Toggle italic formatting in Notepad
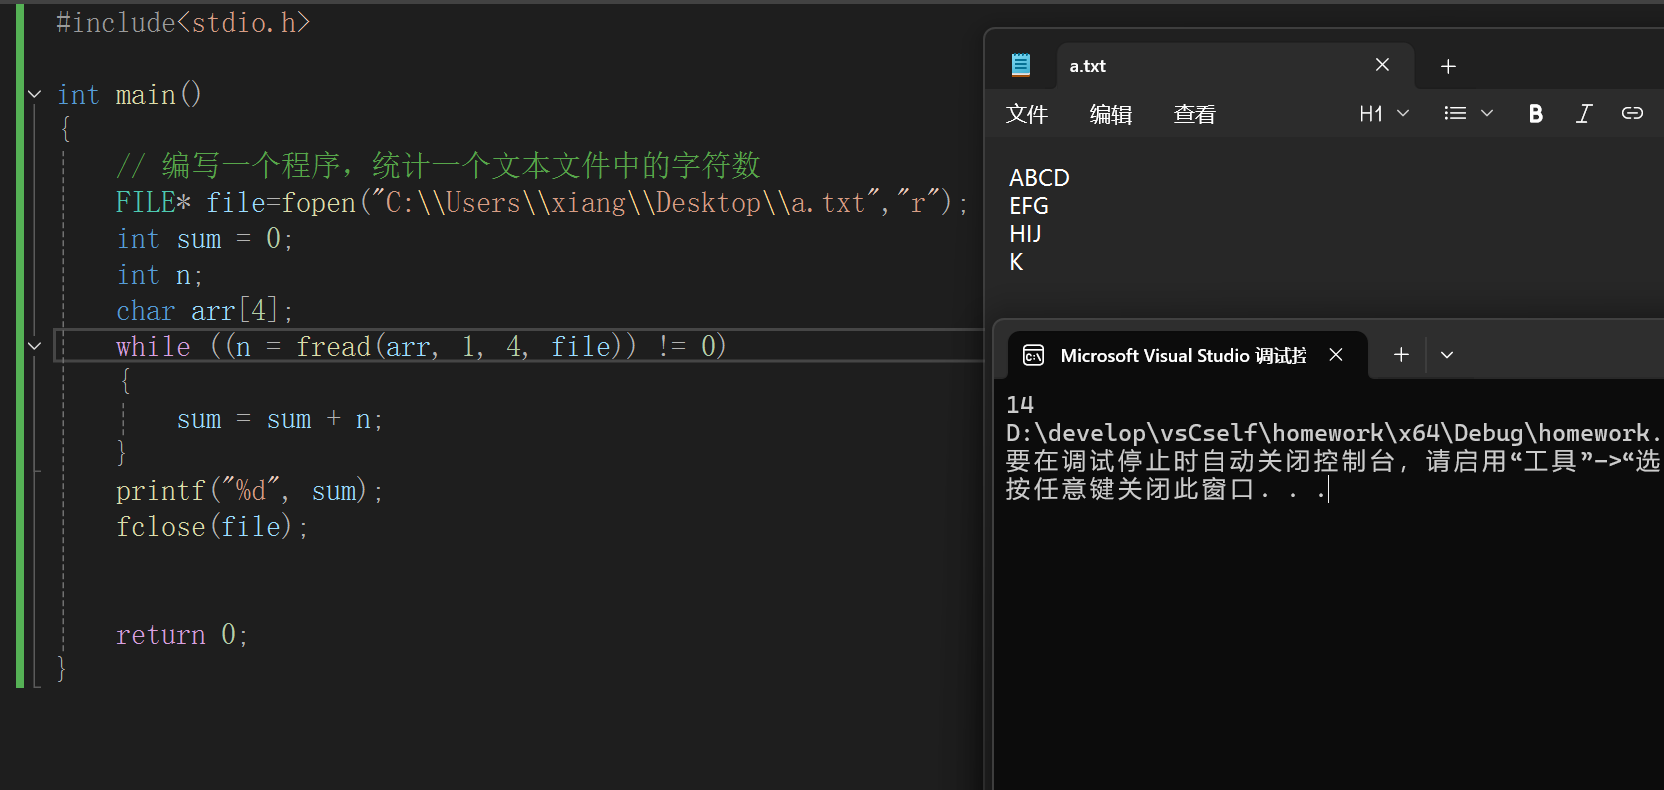Image resolution: width=1664 pixels, height=790 pixels. click(1584, 114)
